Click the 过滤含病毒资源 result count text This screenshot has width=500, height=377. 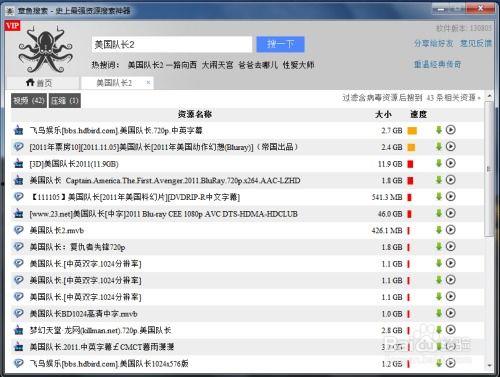(x=412, y=98)
